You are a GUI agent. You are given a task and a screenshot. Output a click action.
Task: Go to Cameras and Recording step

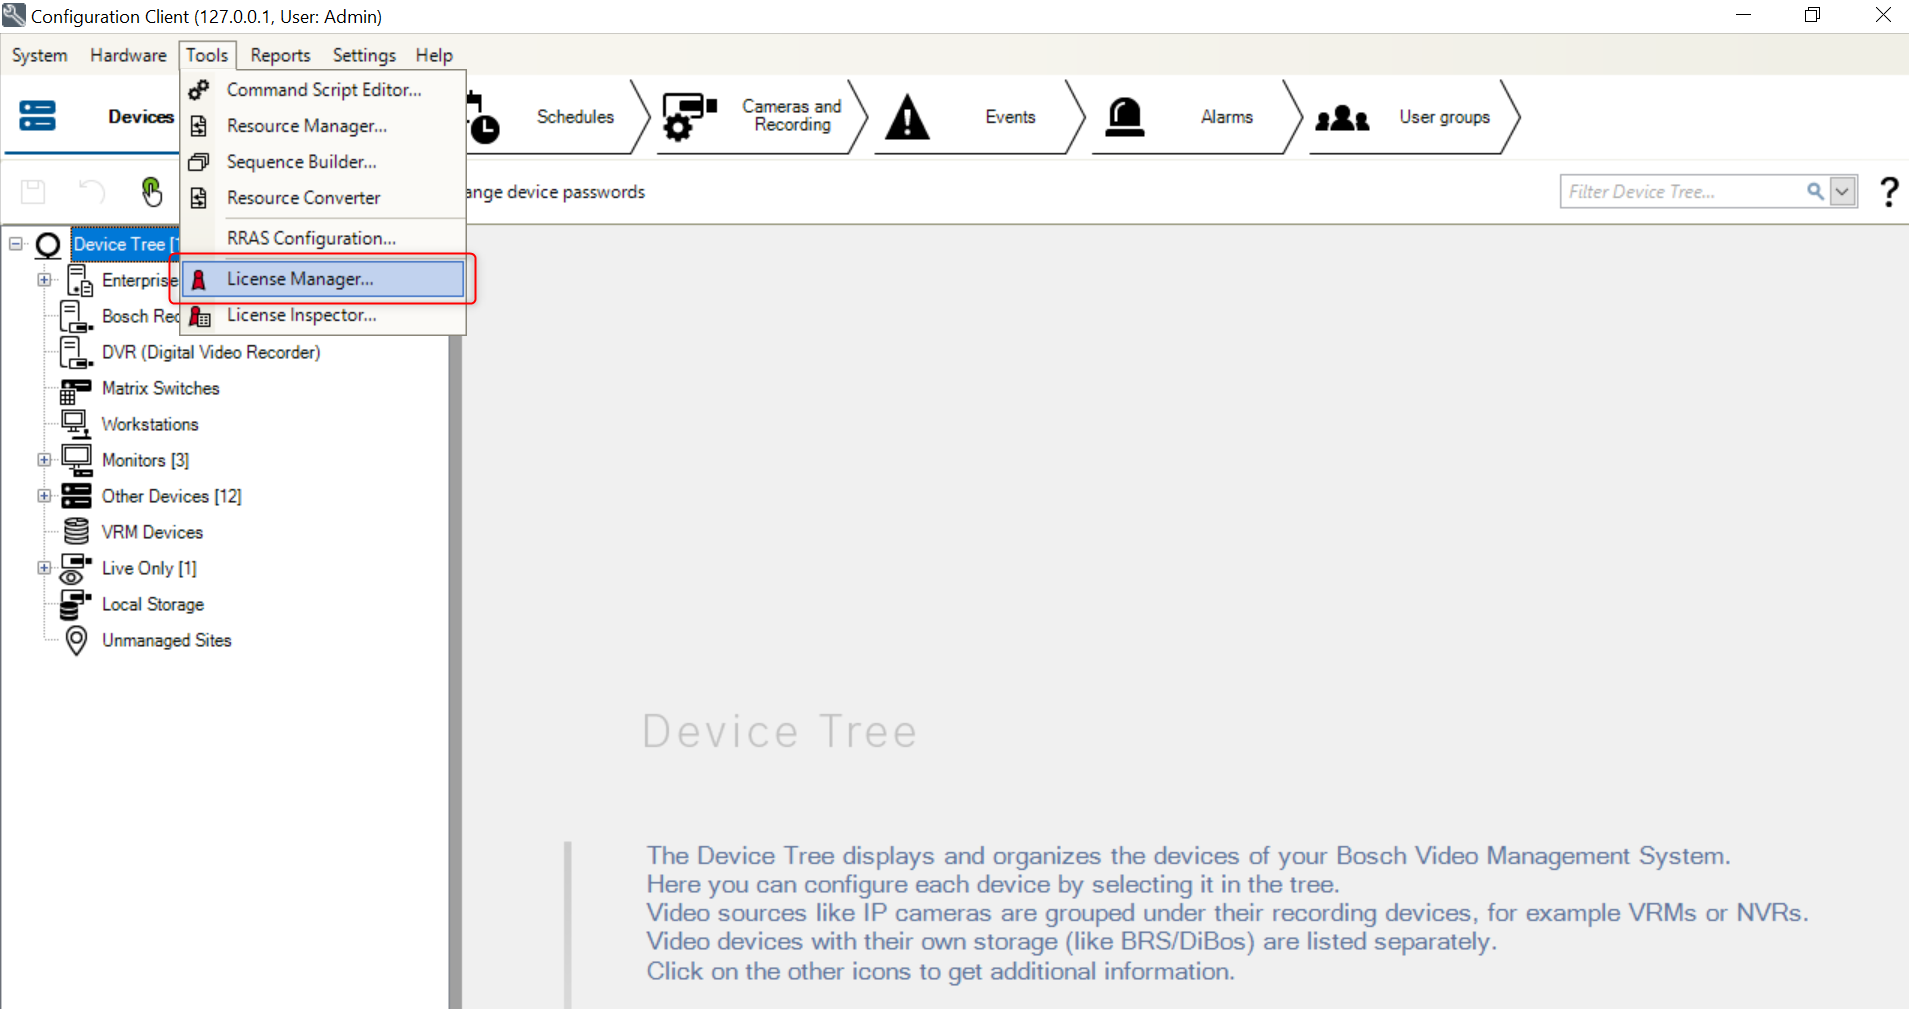coord(762,117)
